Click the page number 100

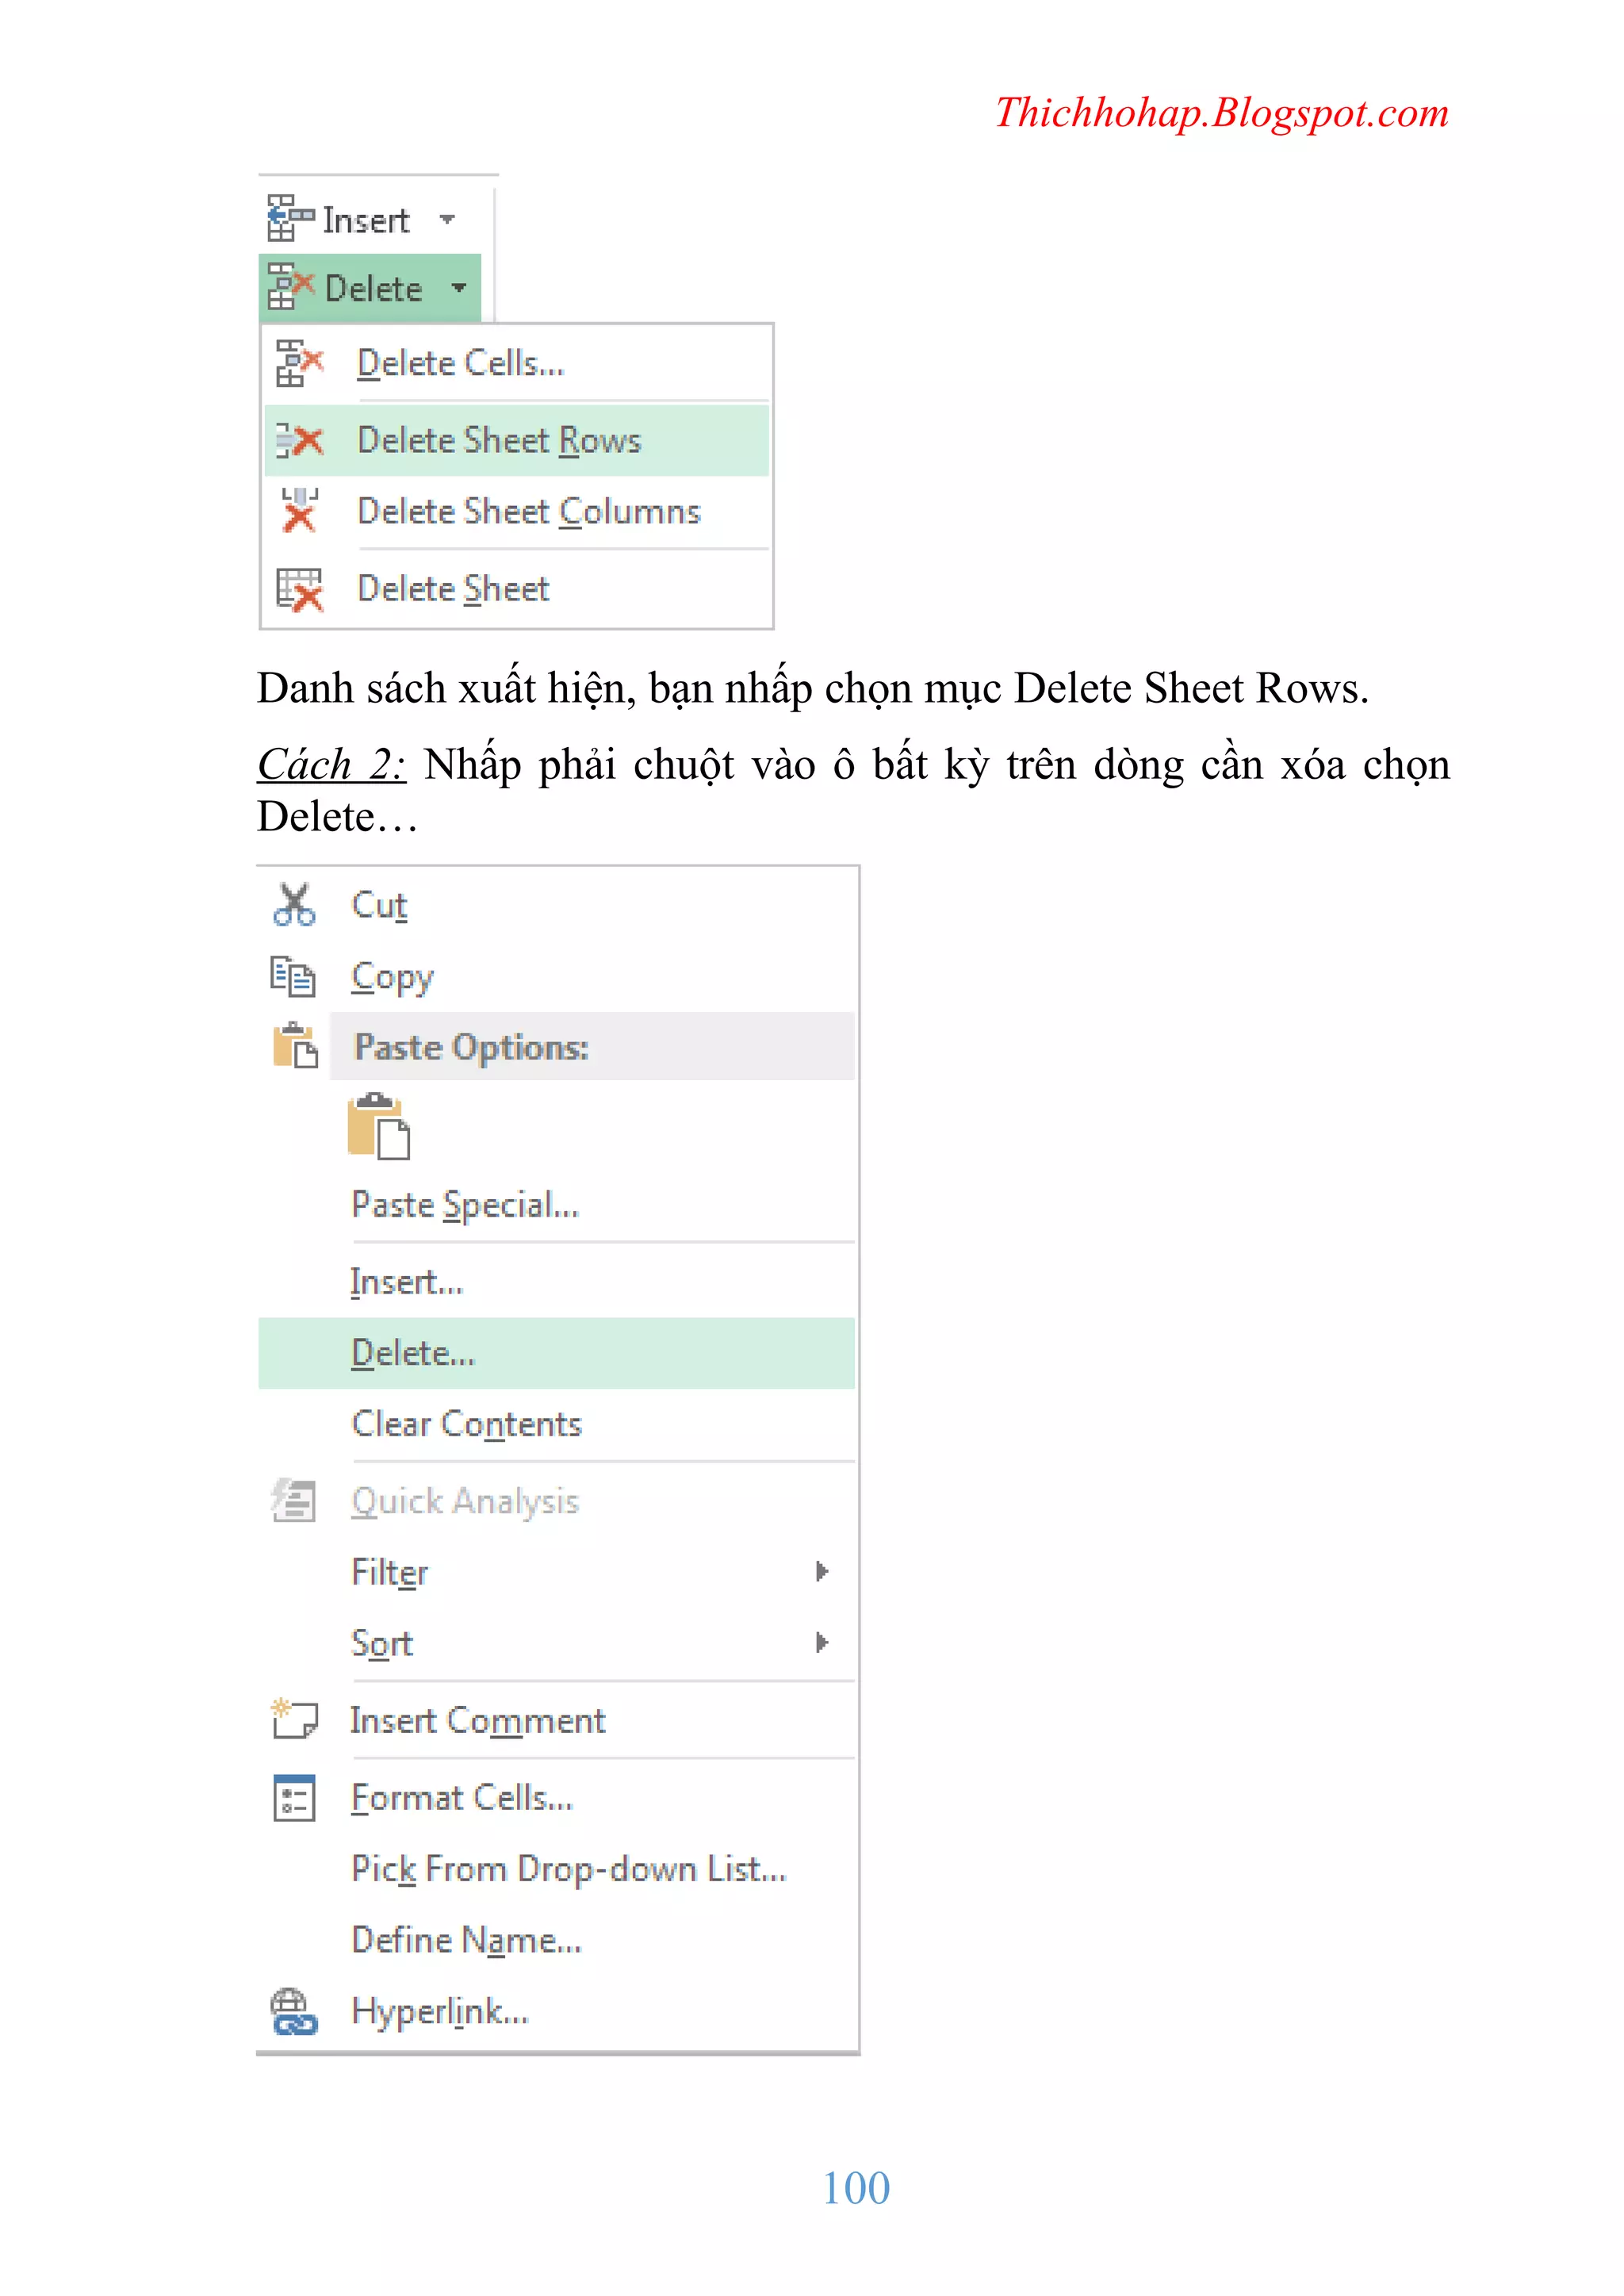point(855,2187)
